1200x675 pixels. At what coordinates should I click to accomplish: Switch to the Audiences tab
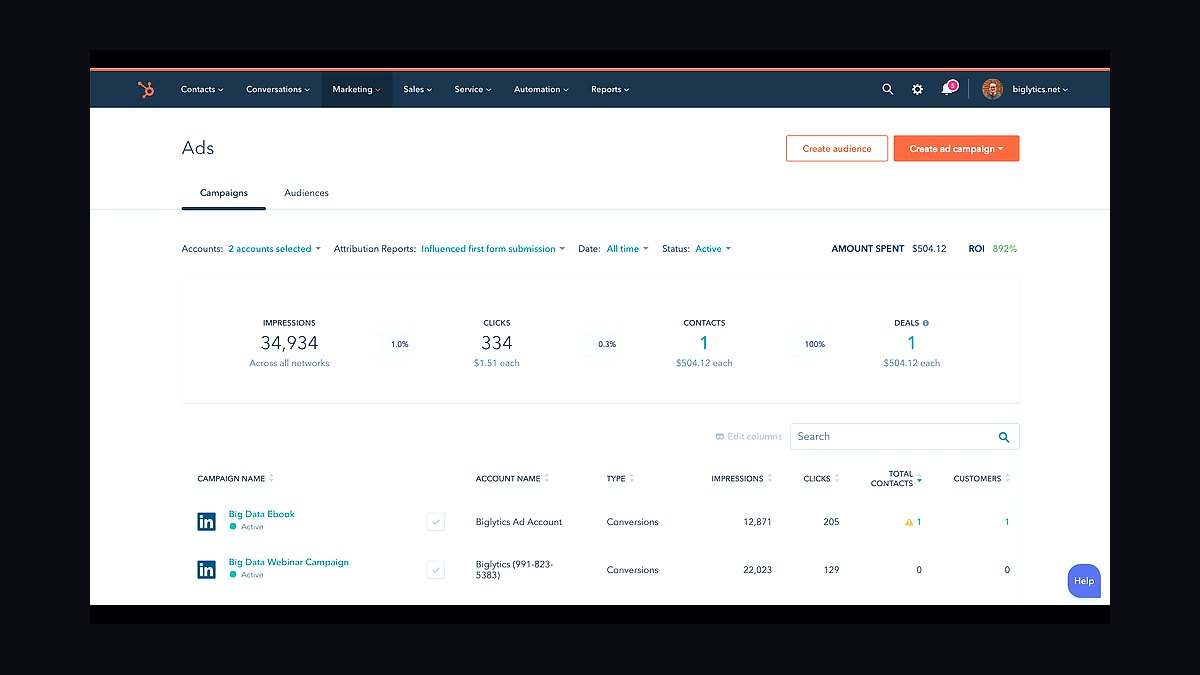[x=306, y=193]
